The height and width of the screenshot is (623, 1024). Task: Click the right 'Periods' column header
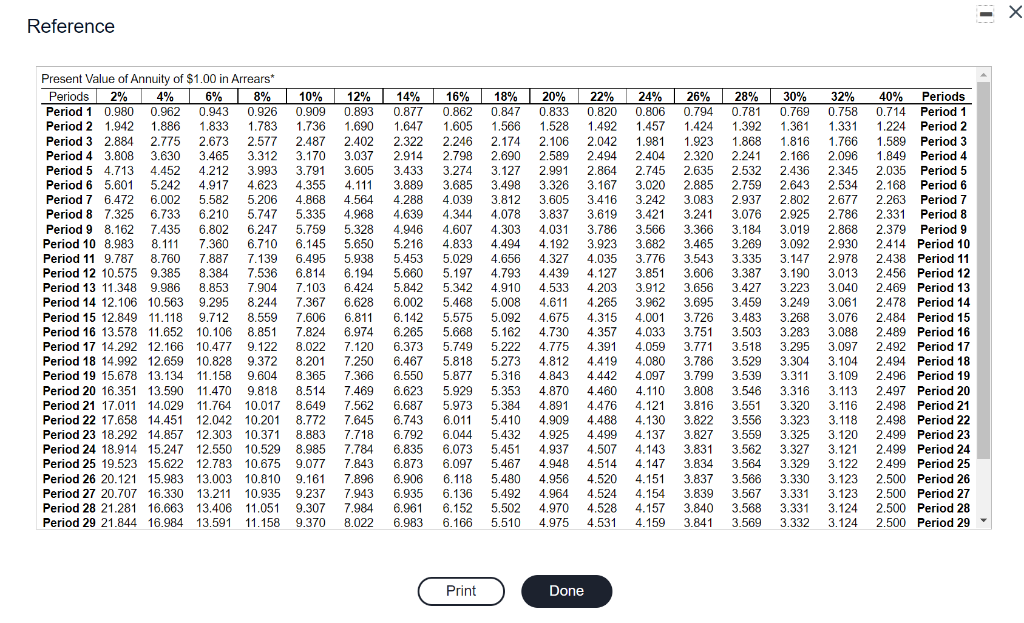(x=943, y=97)
